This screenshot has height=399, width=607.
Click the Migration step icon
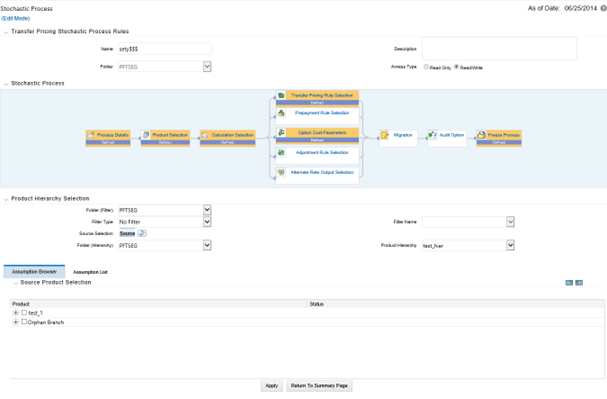(384, 135)
